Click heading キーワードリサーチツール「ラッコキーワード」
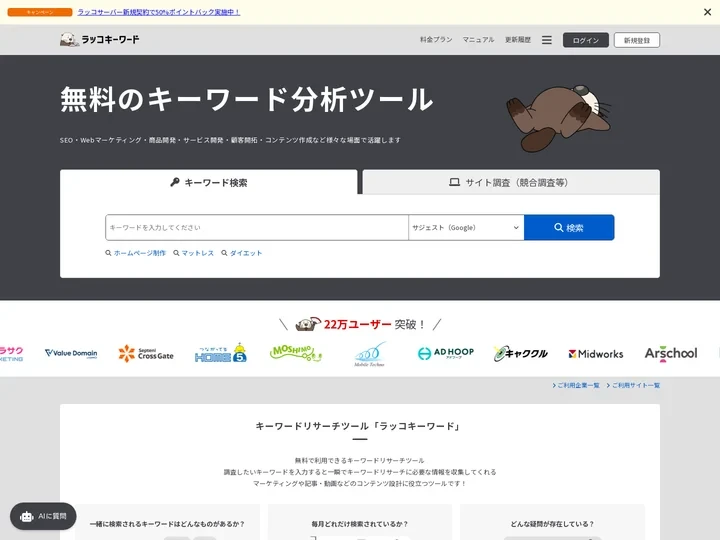Viewport: 720px width, 540px height. click(x=359, y=426)
